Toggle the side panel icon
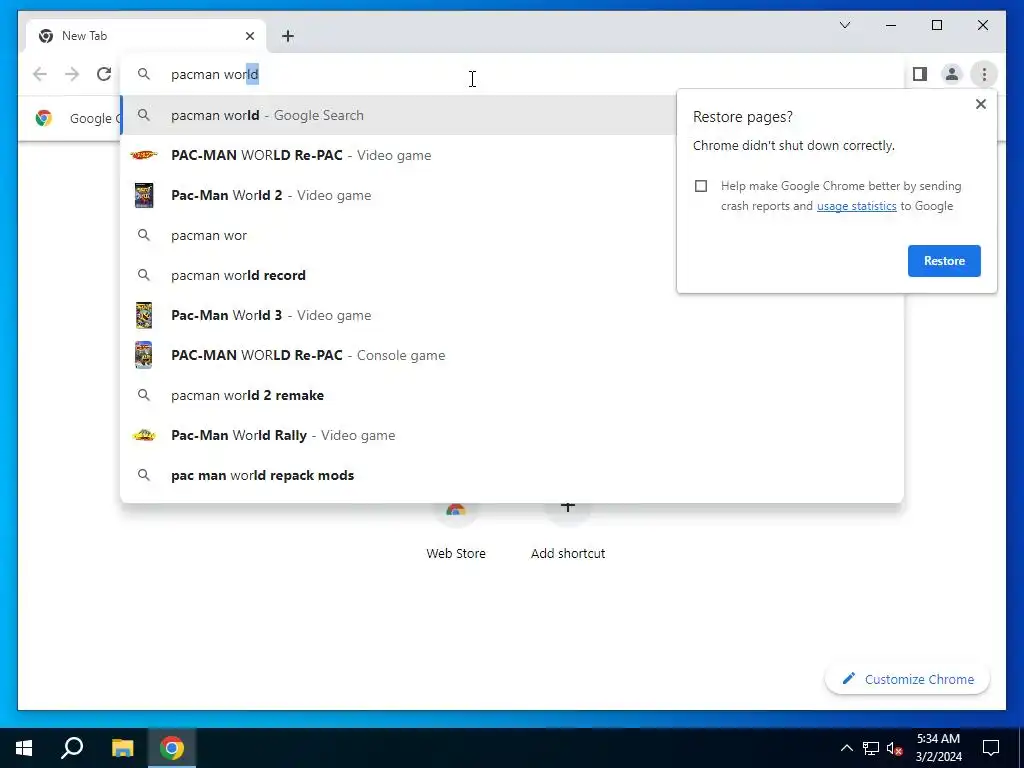Screen dimensions: 1024x768 point(920,74)
